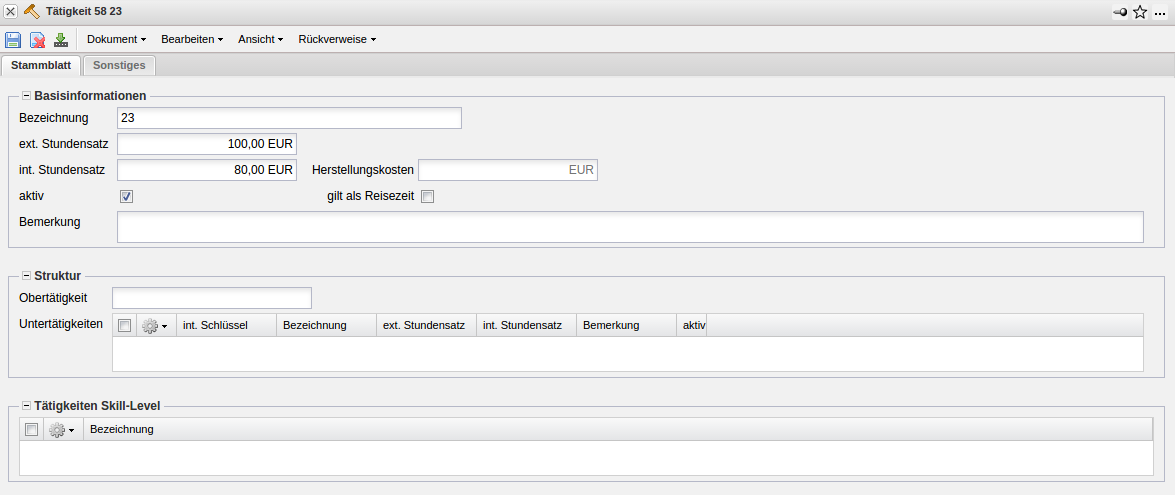The width and height of the screenshot is (1175, 495).
Task: Click the Bezeichnung header in Skill-Level table
Action: [618, 430]
